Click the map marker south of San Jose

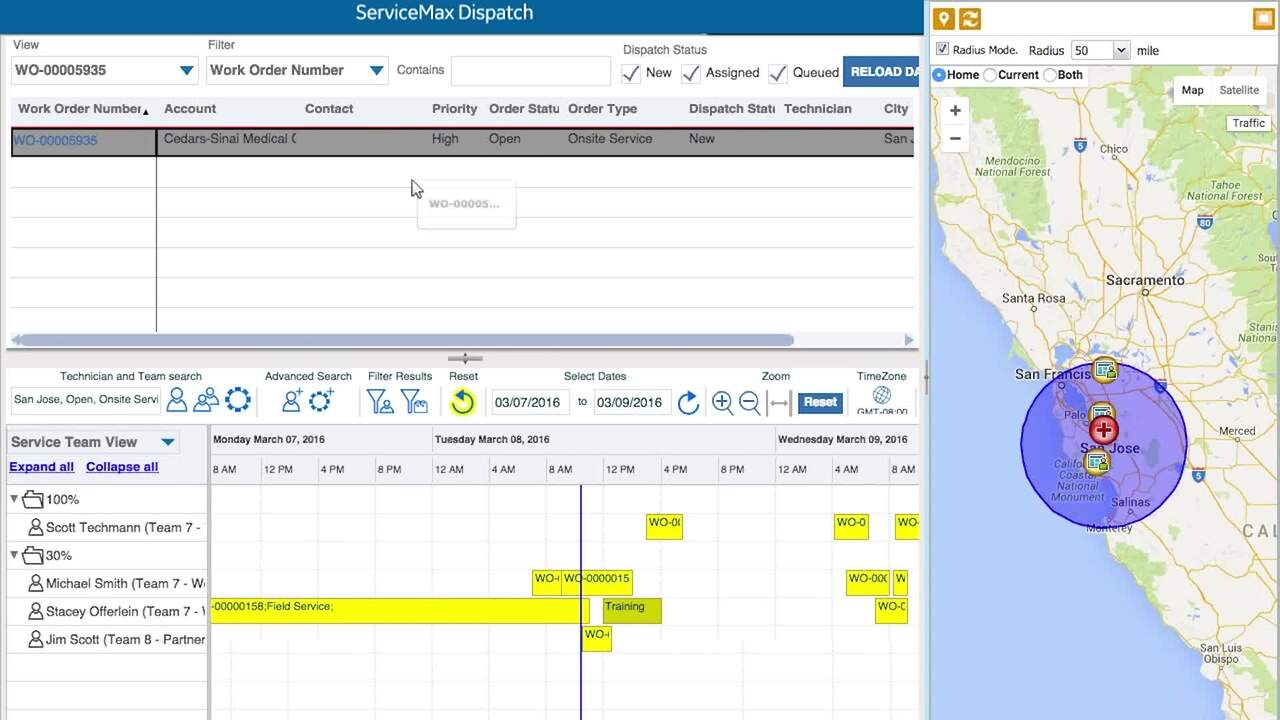coord(1098,462)
